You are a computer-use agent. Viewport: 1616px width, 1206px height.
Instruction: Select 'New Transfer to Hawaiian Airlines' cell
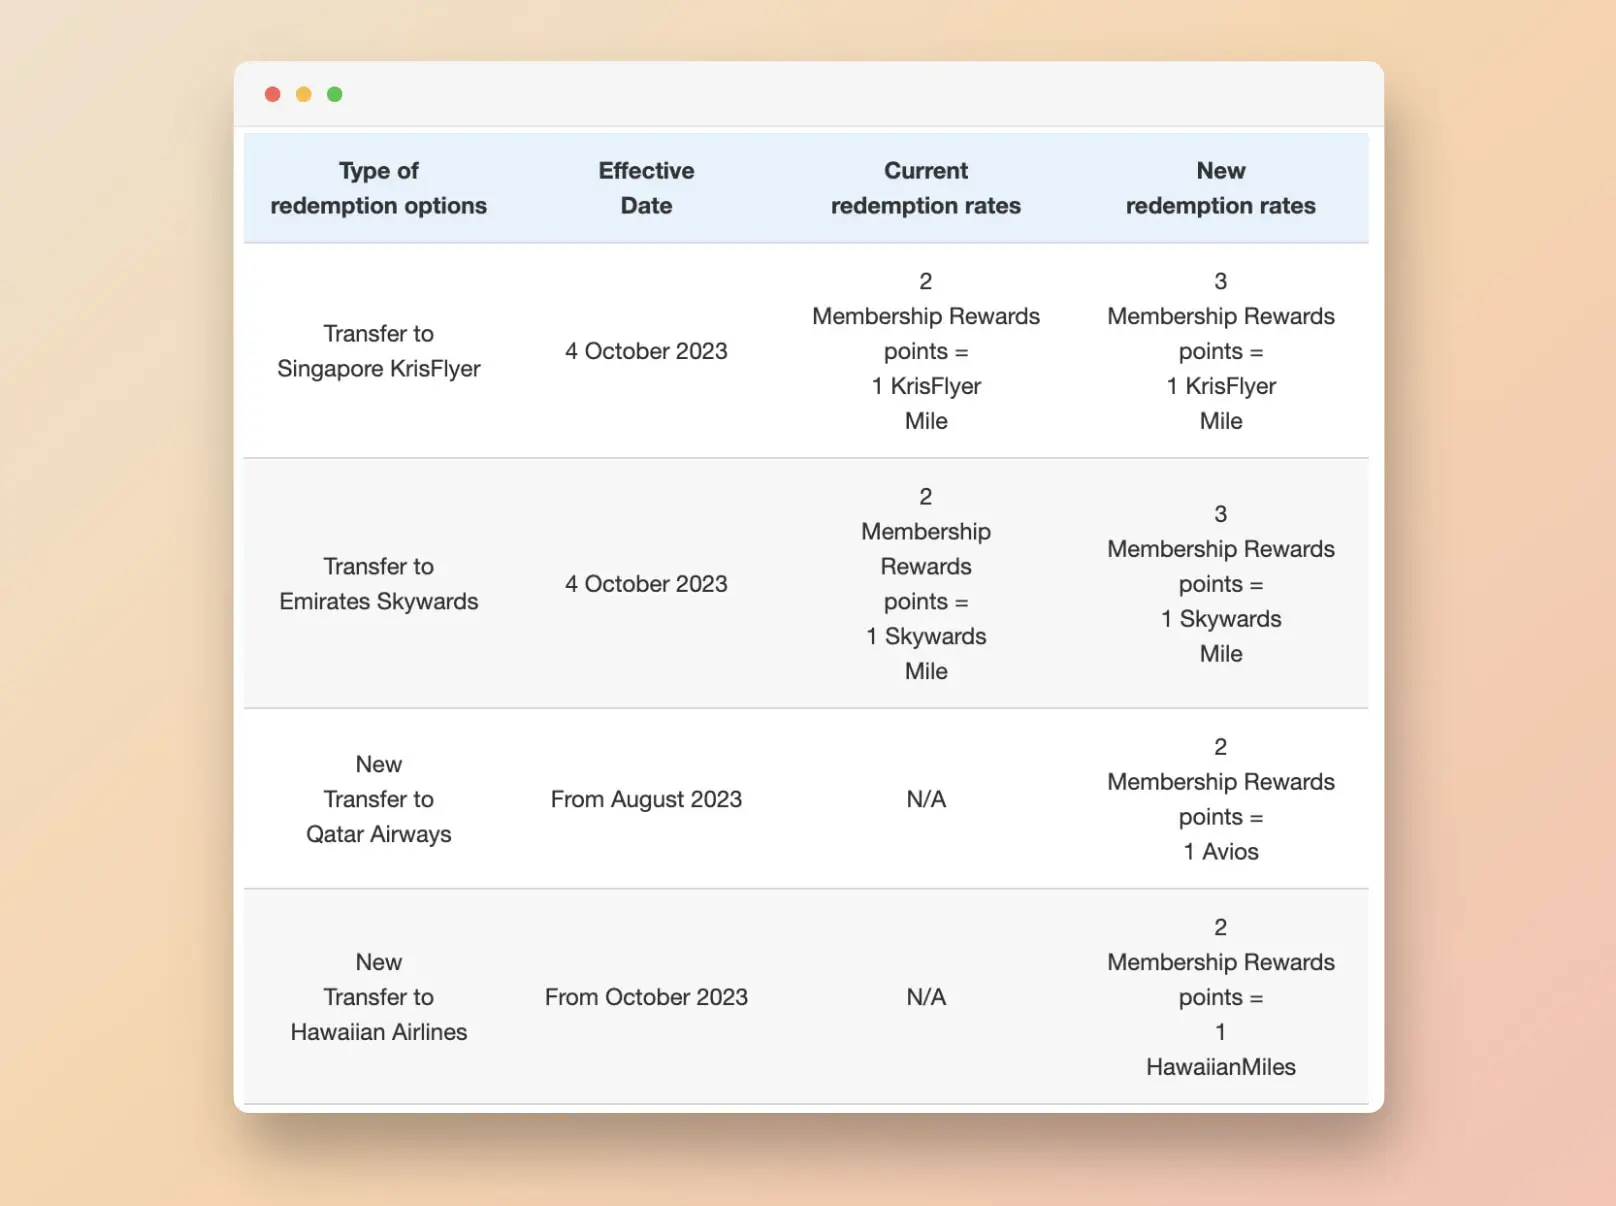[x=379, y=997]
